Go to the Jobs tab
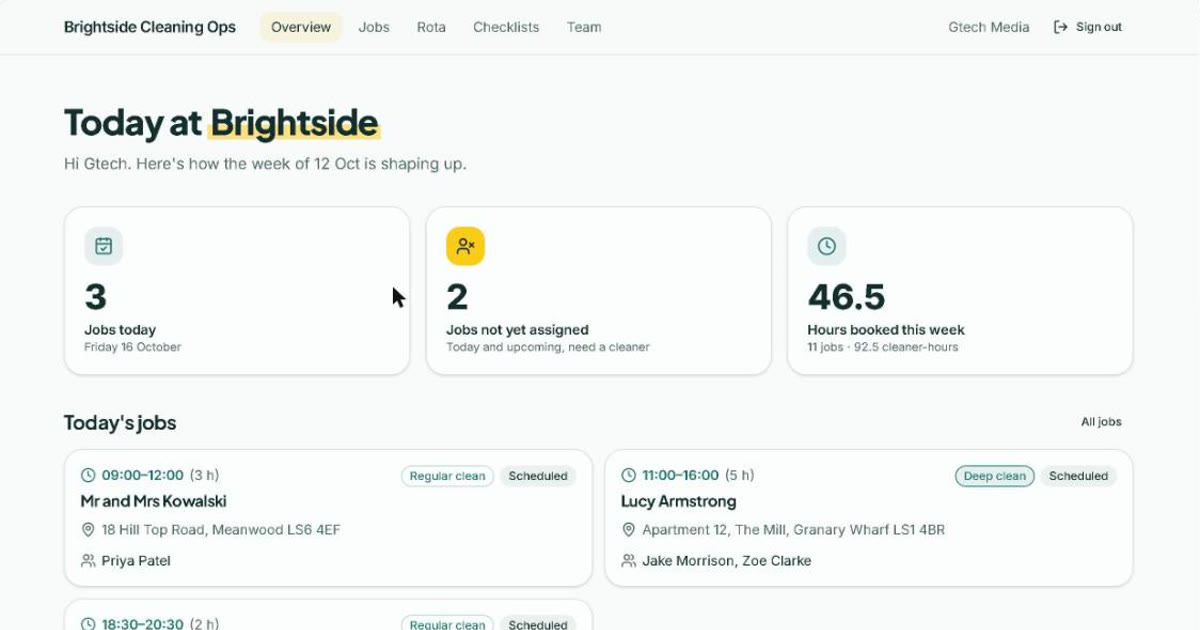 [x=374, y=27]
